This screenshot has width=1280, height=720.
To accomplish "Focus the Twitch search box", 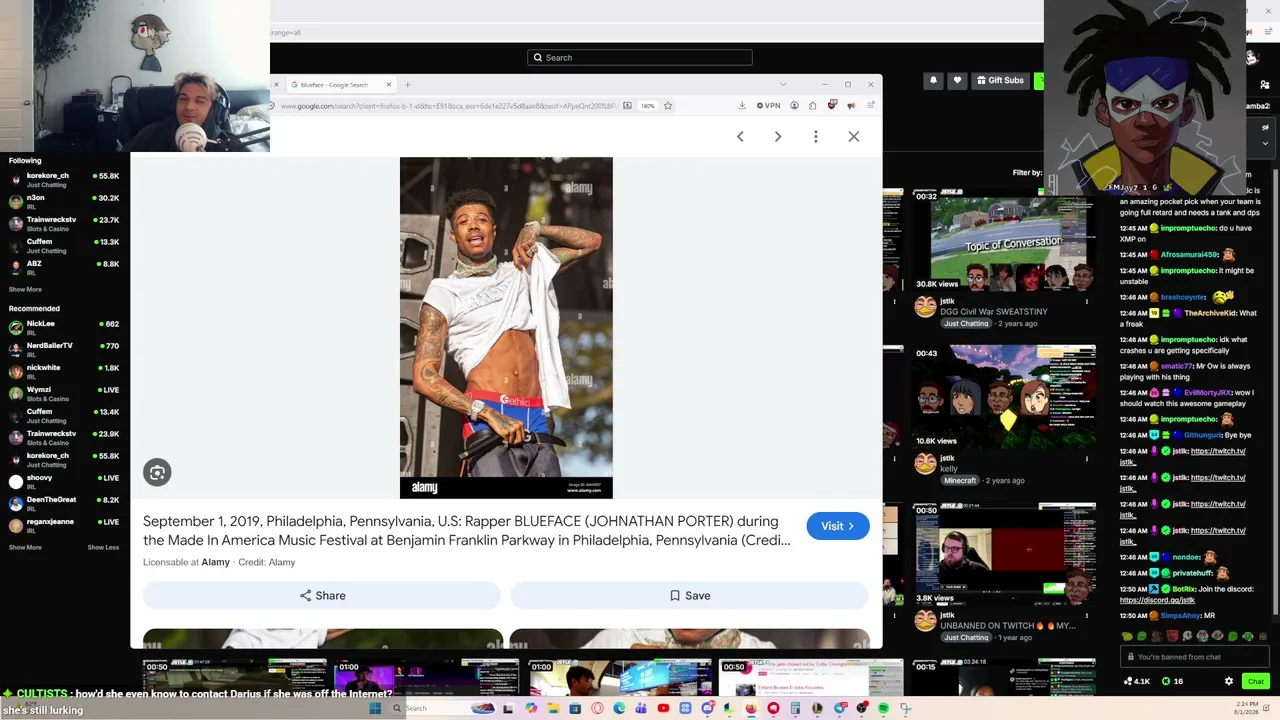I will (640, 57).
